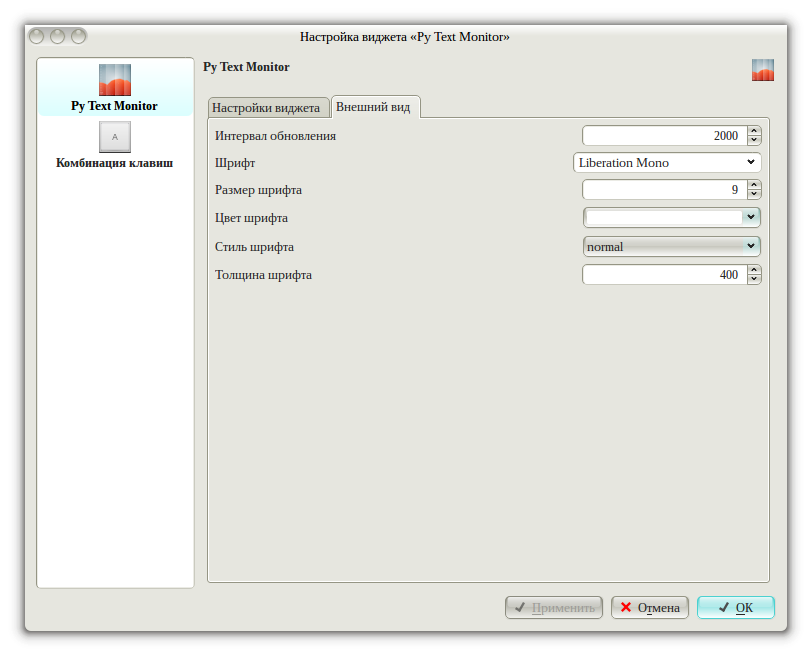Switch to Настройки виджета tab

tap(265, 107)
